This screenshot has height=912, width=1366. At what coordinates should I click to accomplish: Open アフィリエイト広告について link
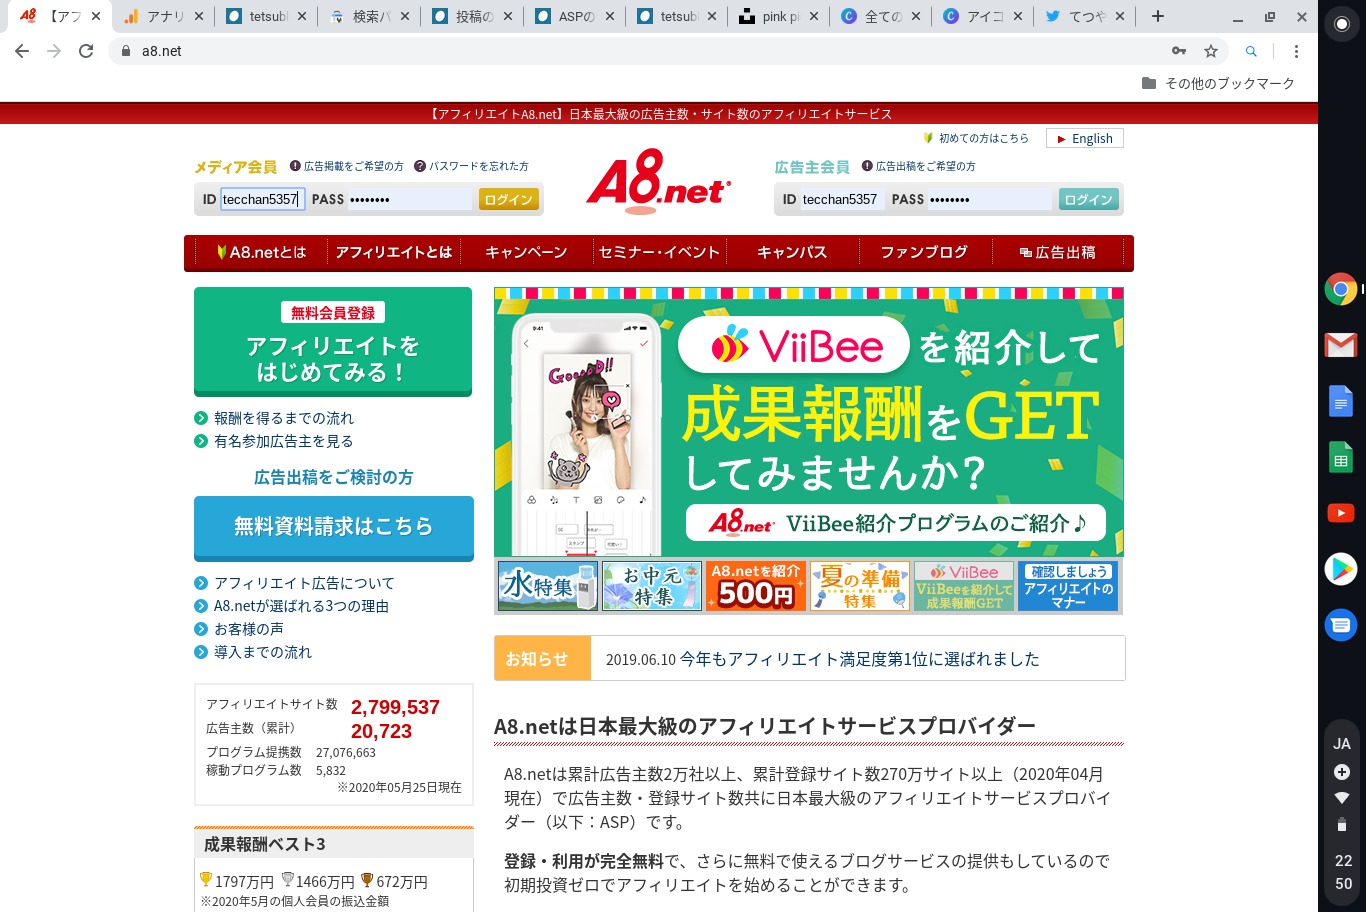304,583
